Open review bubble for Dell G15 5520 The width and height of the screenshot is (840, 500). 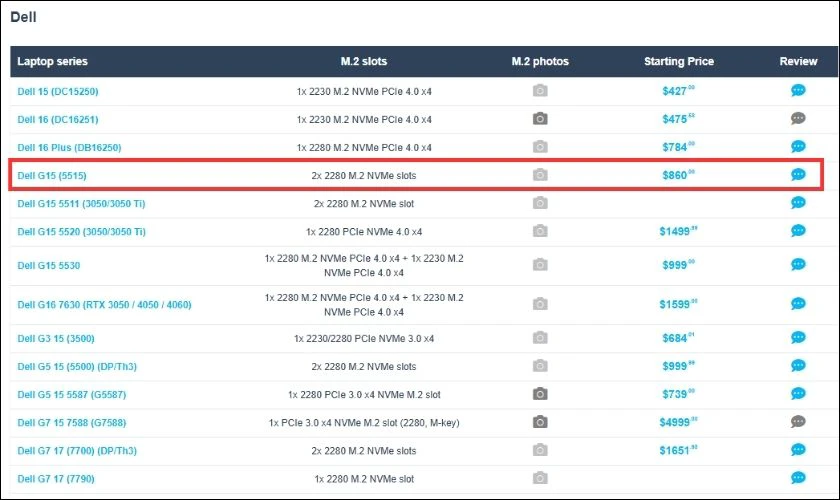[x=798, y=231]
